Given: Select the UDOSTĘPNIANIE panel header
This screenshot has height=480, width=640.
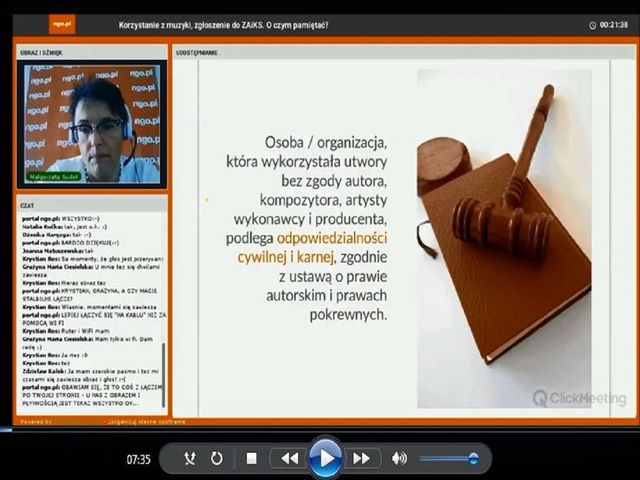Looking at the screenshot, I should [198, 51].
